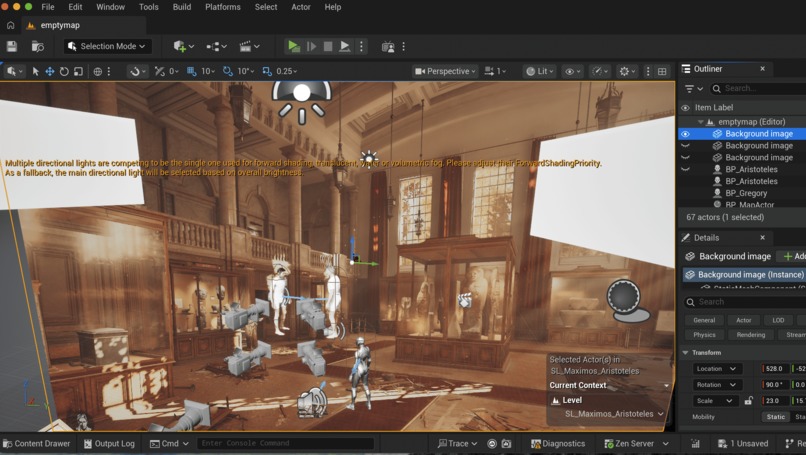Open the Blueprints menu in the toolbar
Viewport: 806px width, 455px height.
216,46
